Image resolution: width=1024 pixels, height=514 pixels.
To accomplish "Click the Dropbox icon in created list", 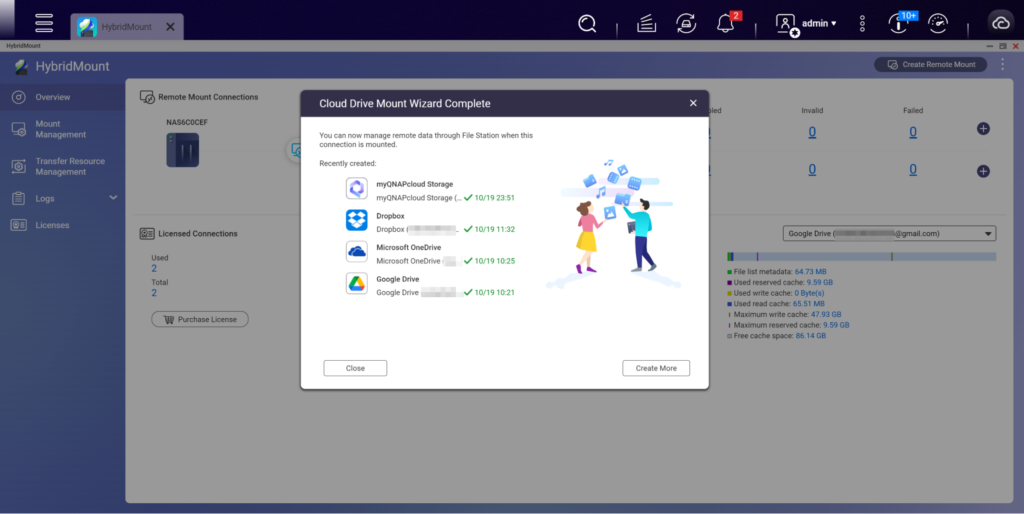I will click(x=357, y=220).
